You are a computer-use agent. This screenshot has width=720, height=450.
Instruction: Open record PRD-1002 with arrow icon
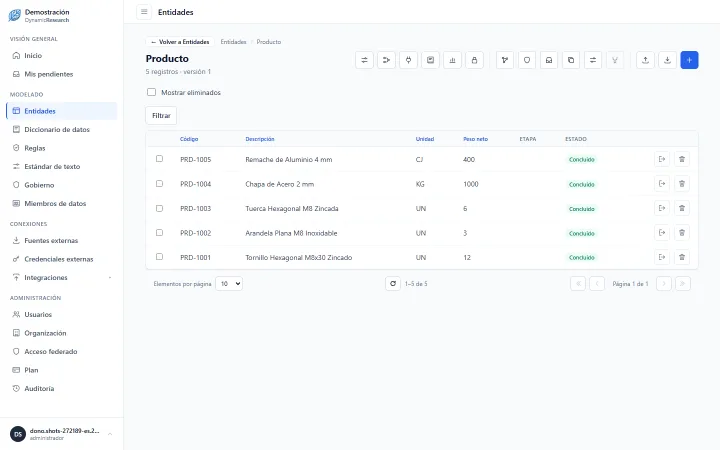(x=662, y=233)
